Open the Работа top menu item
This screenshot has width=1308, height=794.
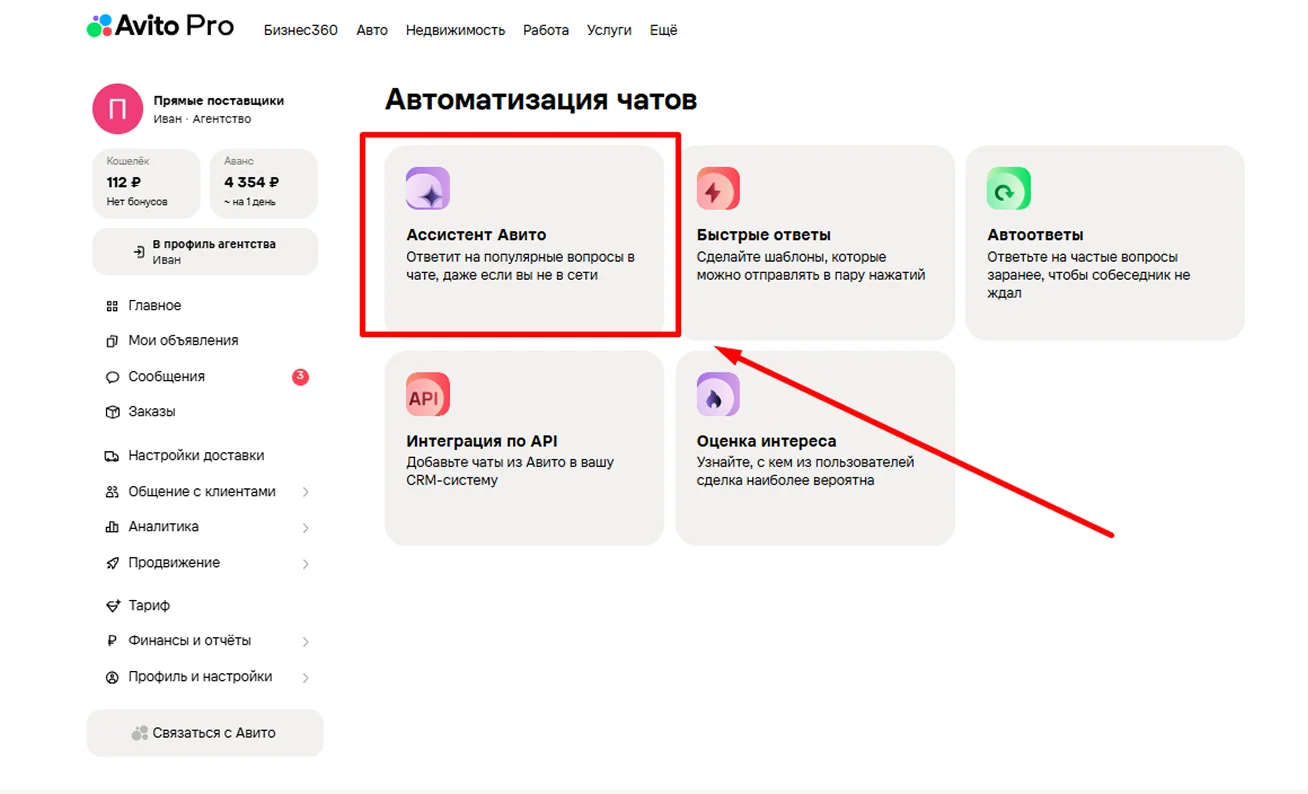(x=546, y=30)
